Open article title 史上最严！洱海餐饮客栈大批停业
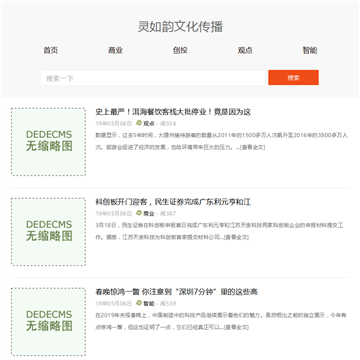The height and width of the screenshot is (360, 360). pos(173,112)
